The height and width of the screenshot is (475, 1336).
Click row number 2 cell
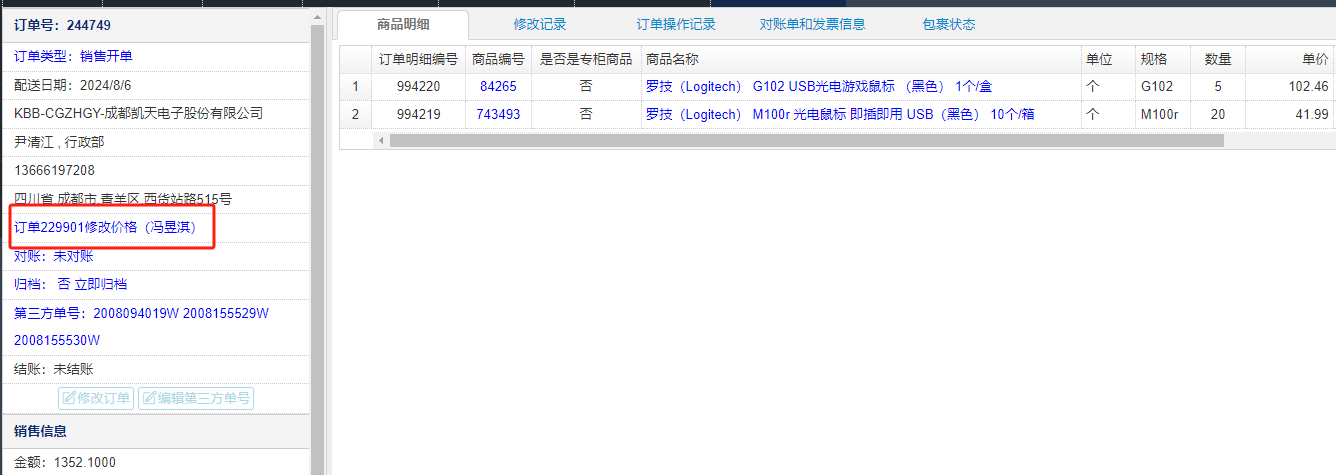pyautogui.click(x=355, y=114)
